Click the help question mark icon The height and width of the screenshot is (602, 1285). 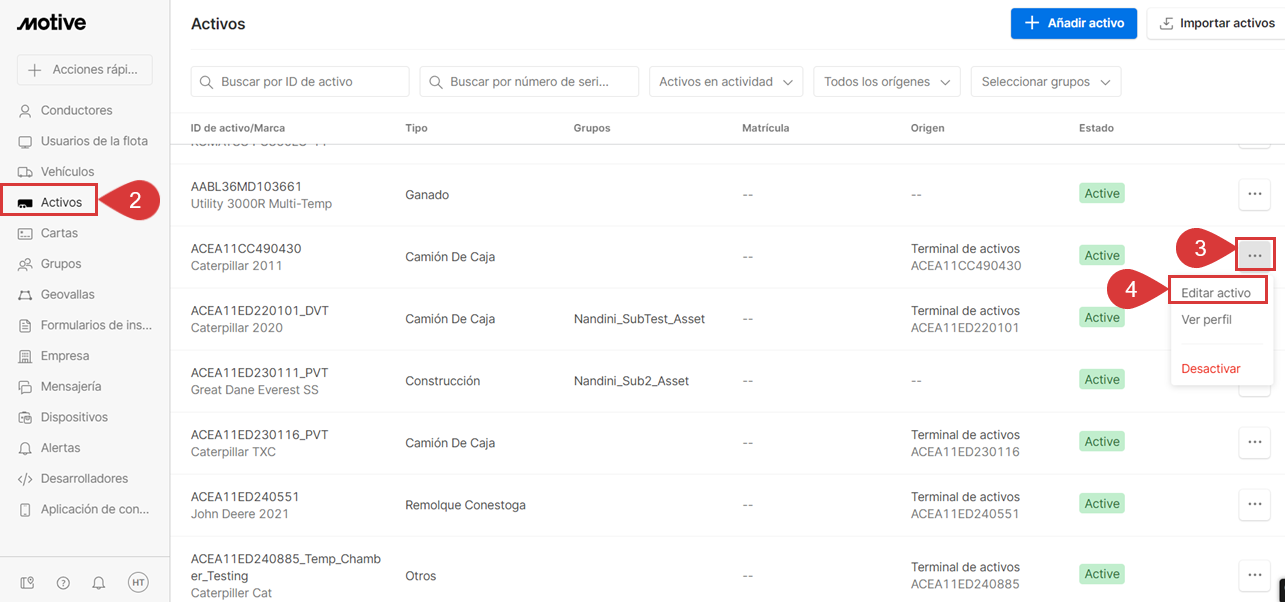[63, 582]
